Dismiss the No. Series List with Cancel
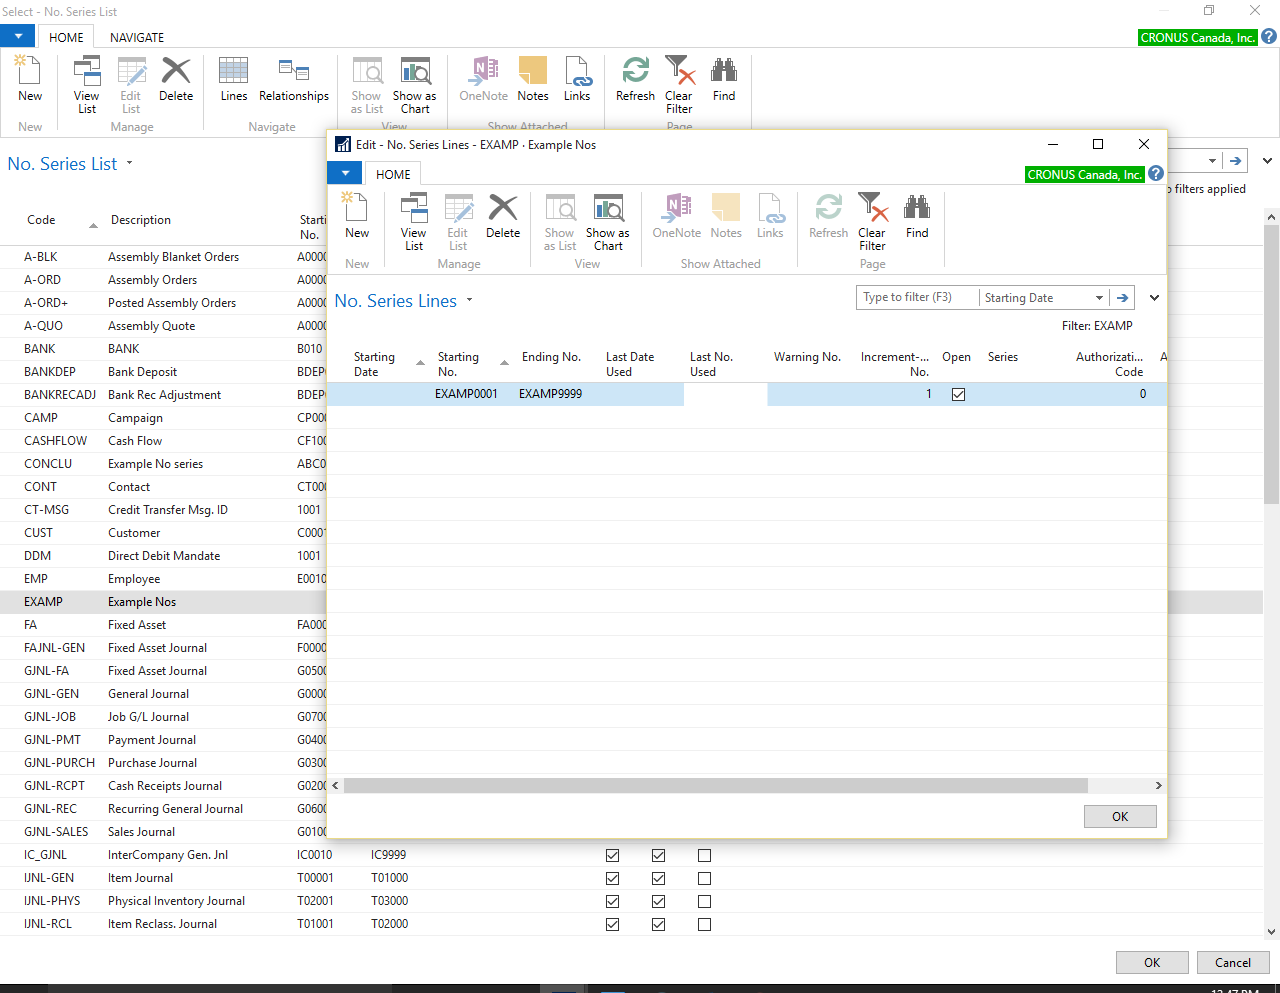This screenshot has width=1280, height=993. [x=1232, y=962]
